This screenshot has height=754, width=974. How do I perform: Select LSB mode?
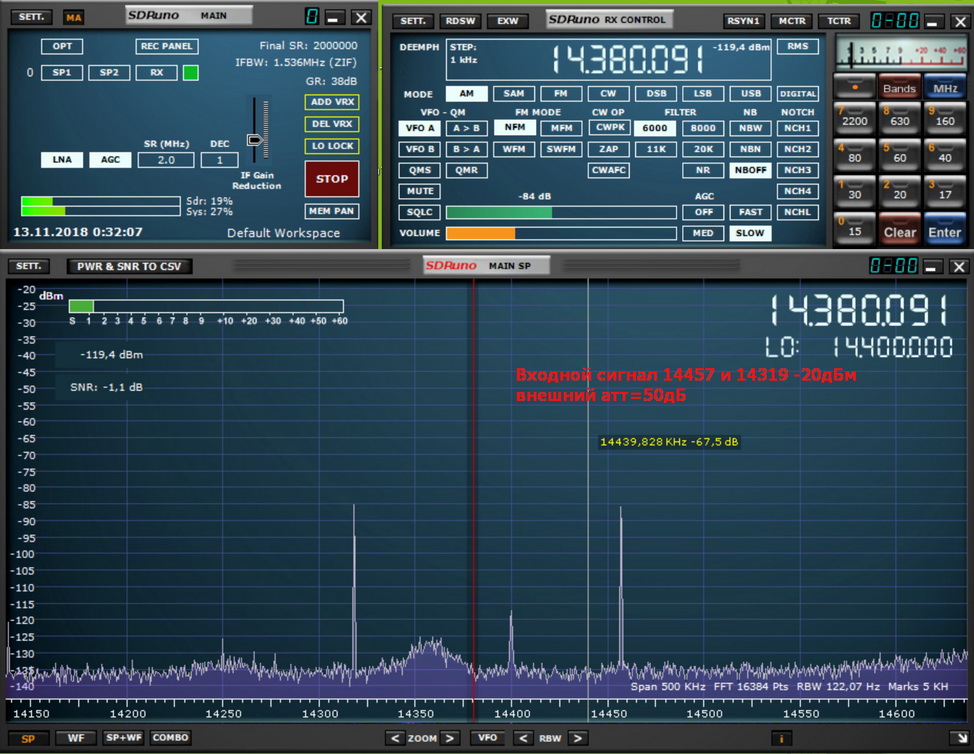[703, 94]
